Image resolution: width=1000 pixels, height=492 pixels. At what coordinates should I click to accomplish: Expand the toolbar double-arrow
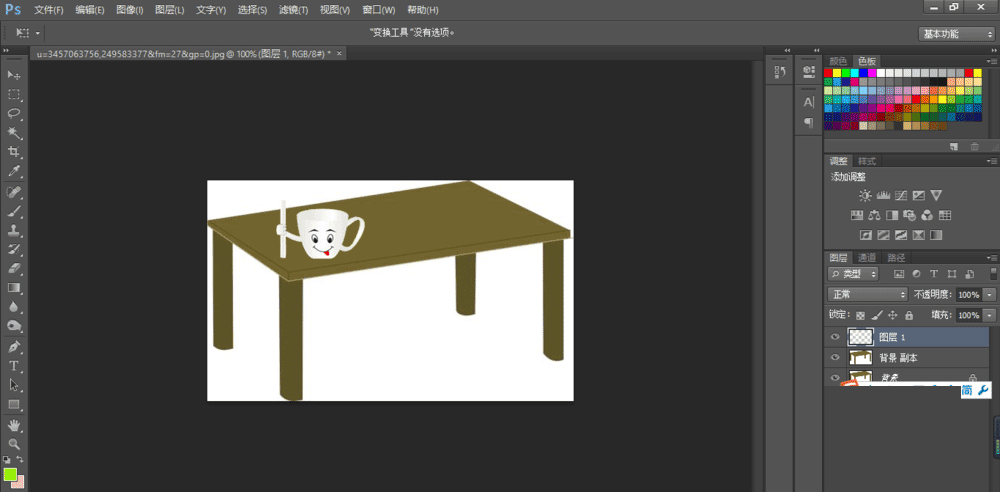[6, 50]
